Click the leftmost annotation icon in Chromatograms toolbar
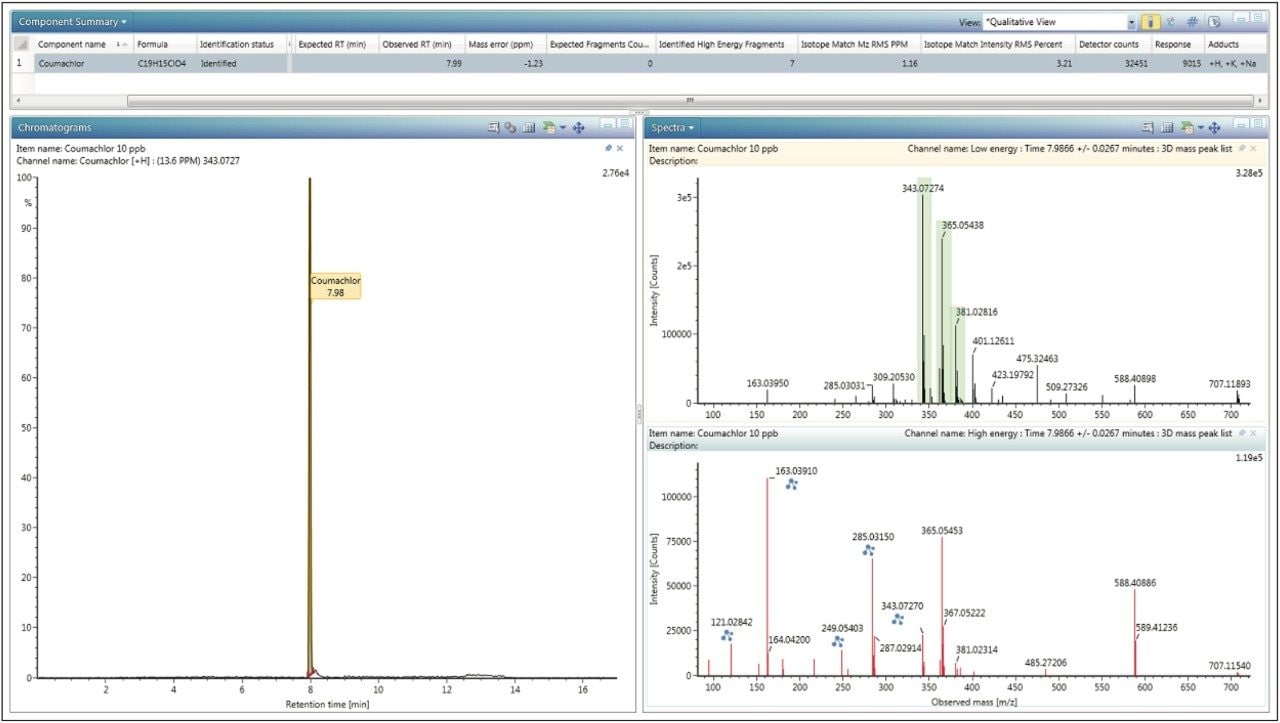1280x723 pixels. click(493, 128)
